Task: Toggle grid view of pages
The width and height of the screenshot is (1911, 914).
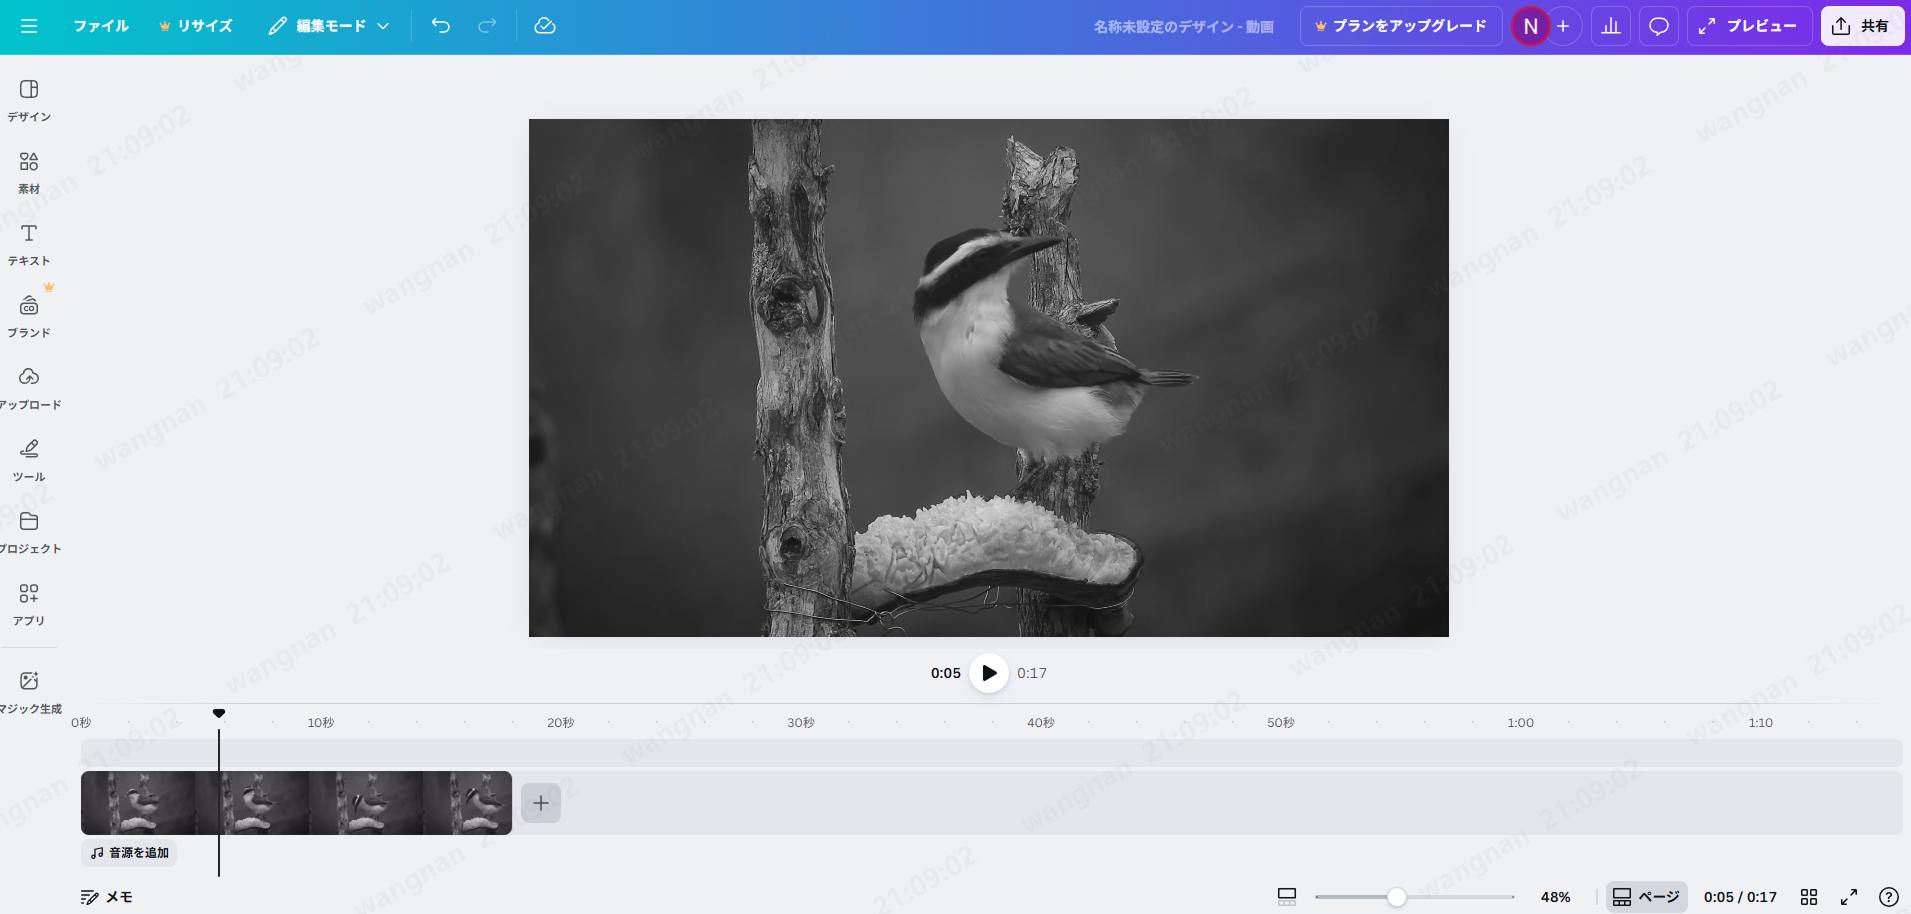Action: click(x=1809, y=897)
